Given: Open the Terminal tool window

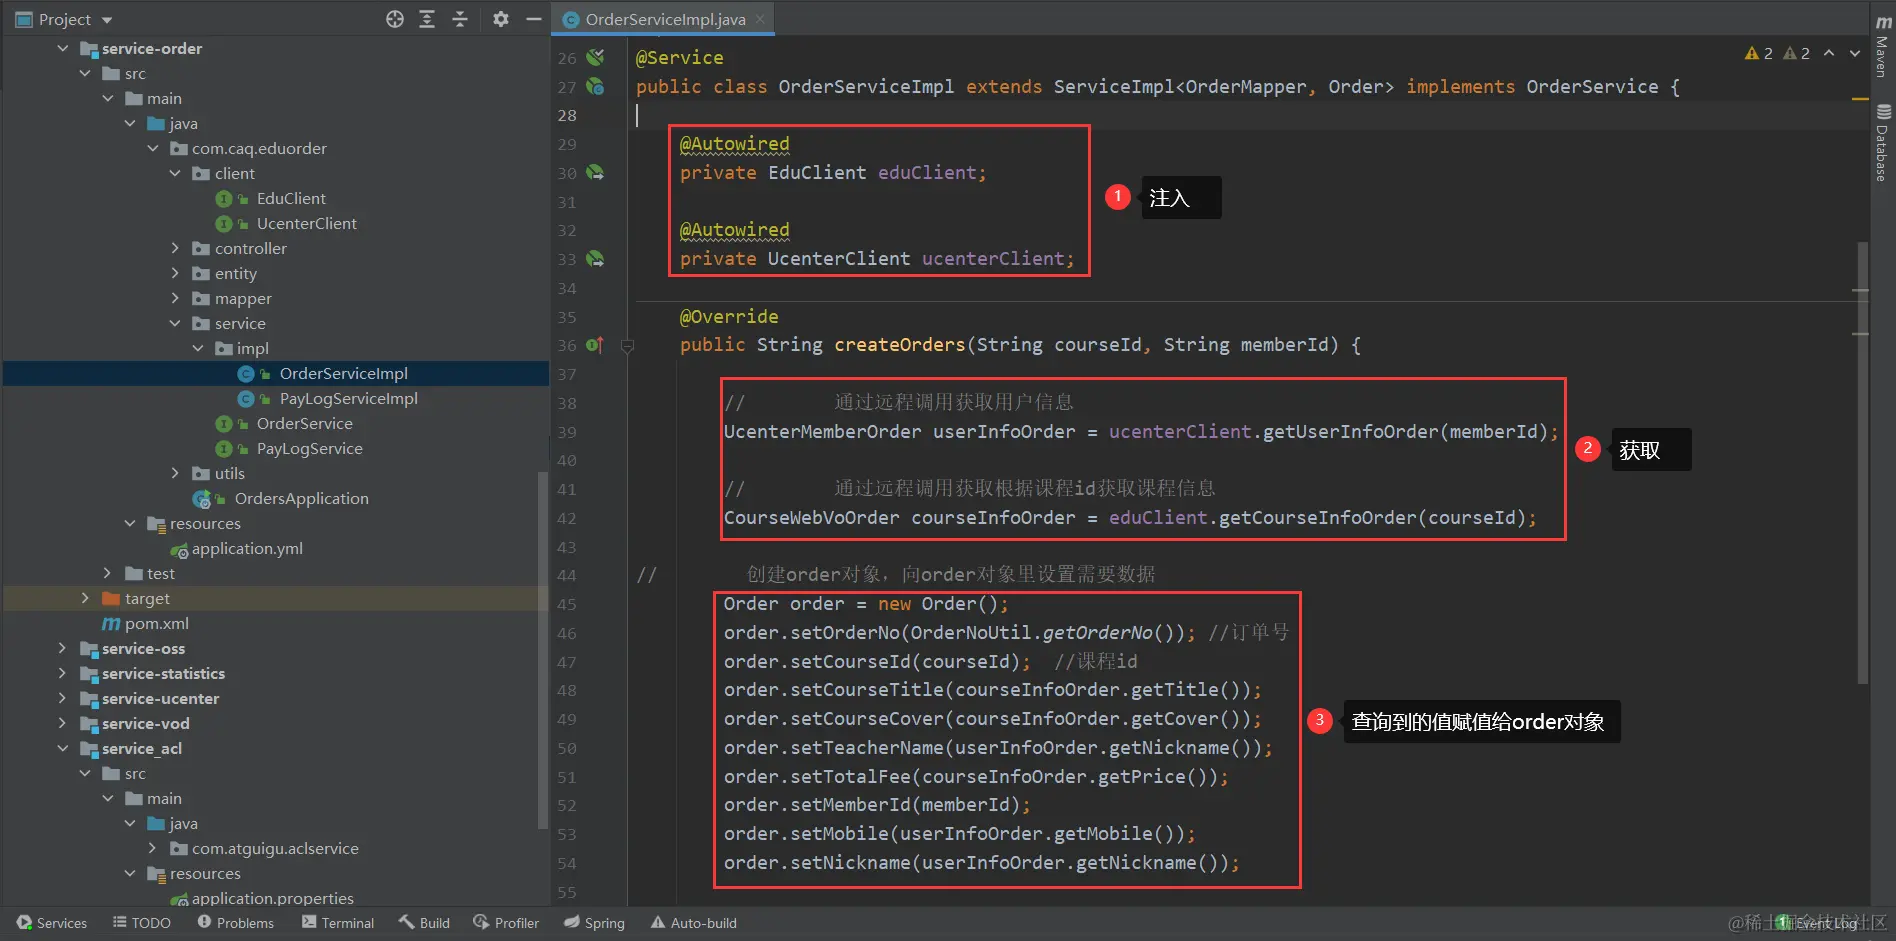Looking at the screenshot, I should pos(338,922).
